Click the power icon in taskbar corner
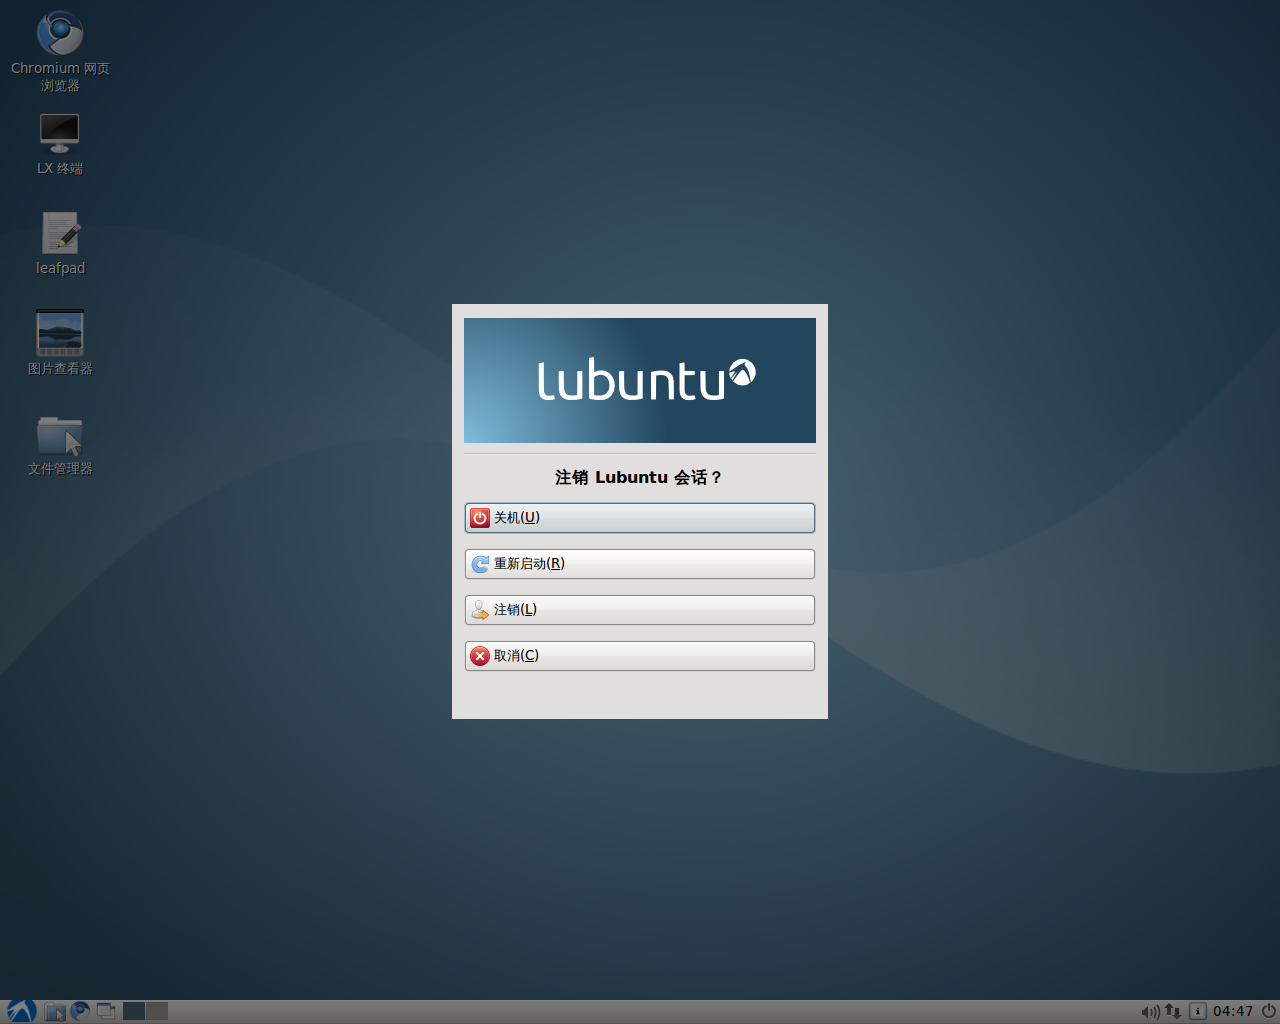The image size is (1280, 1024). (x=1268, y=1011)
